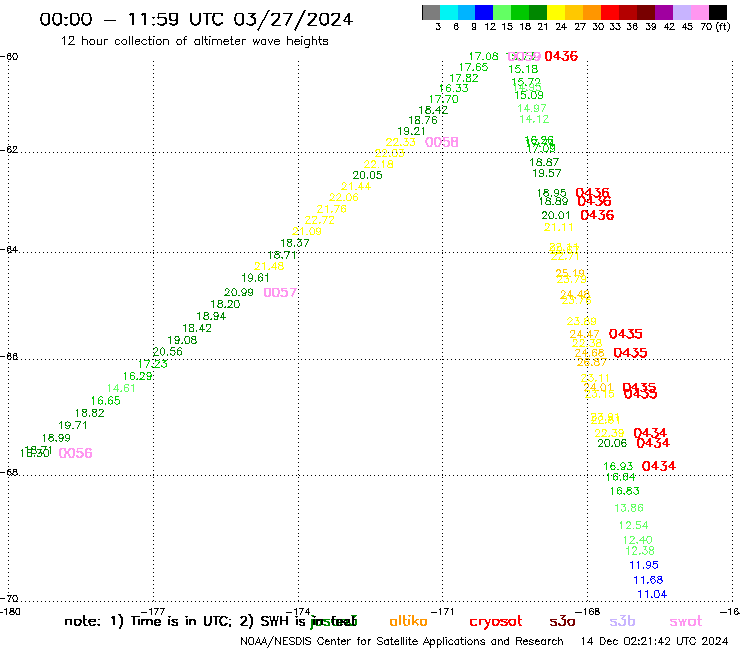
Task: Click the wave height value 16.63
Action: (625, 491)
